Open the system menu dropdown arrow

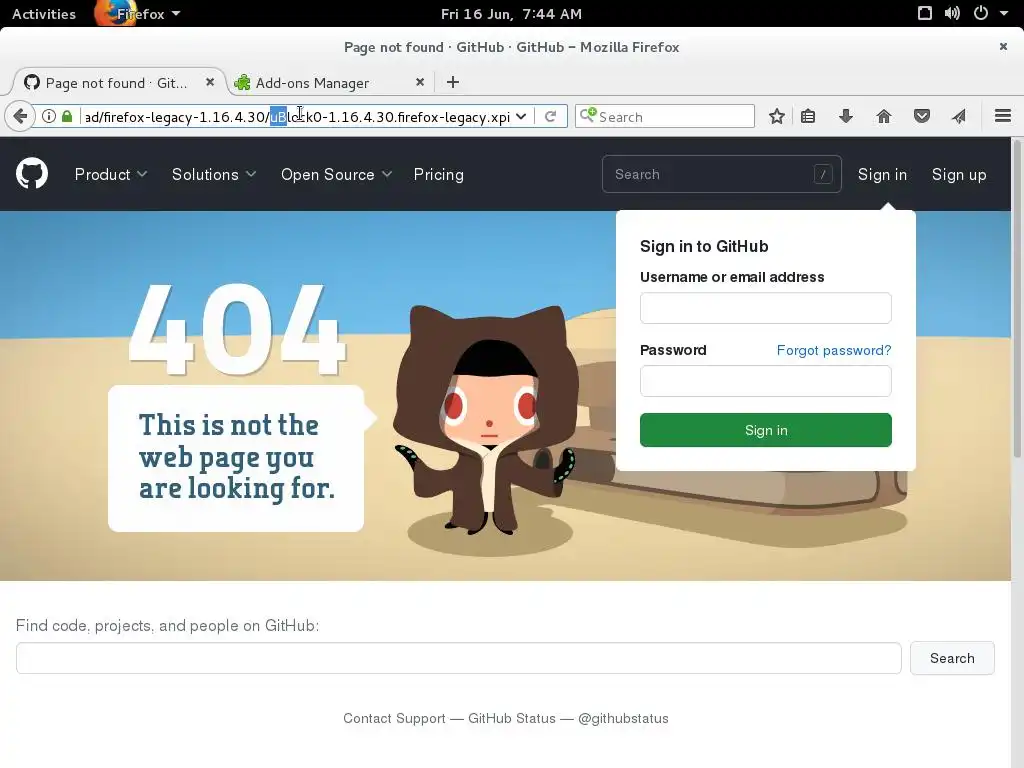[1004, 13]
